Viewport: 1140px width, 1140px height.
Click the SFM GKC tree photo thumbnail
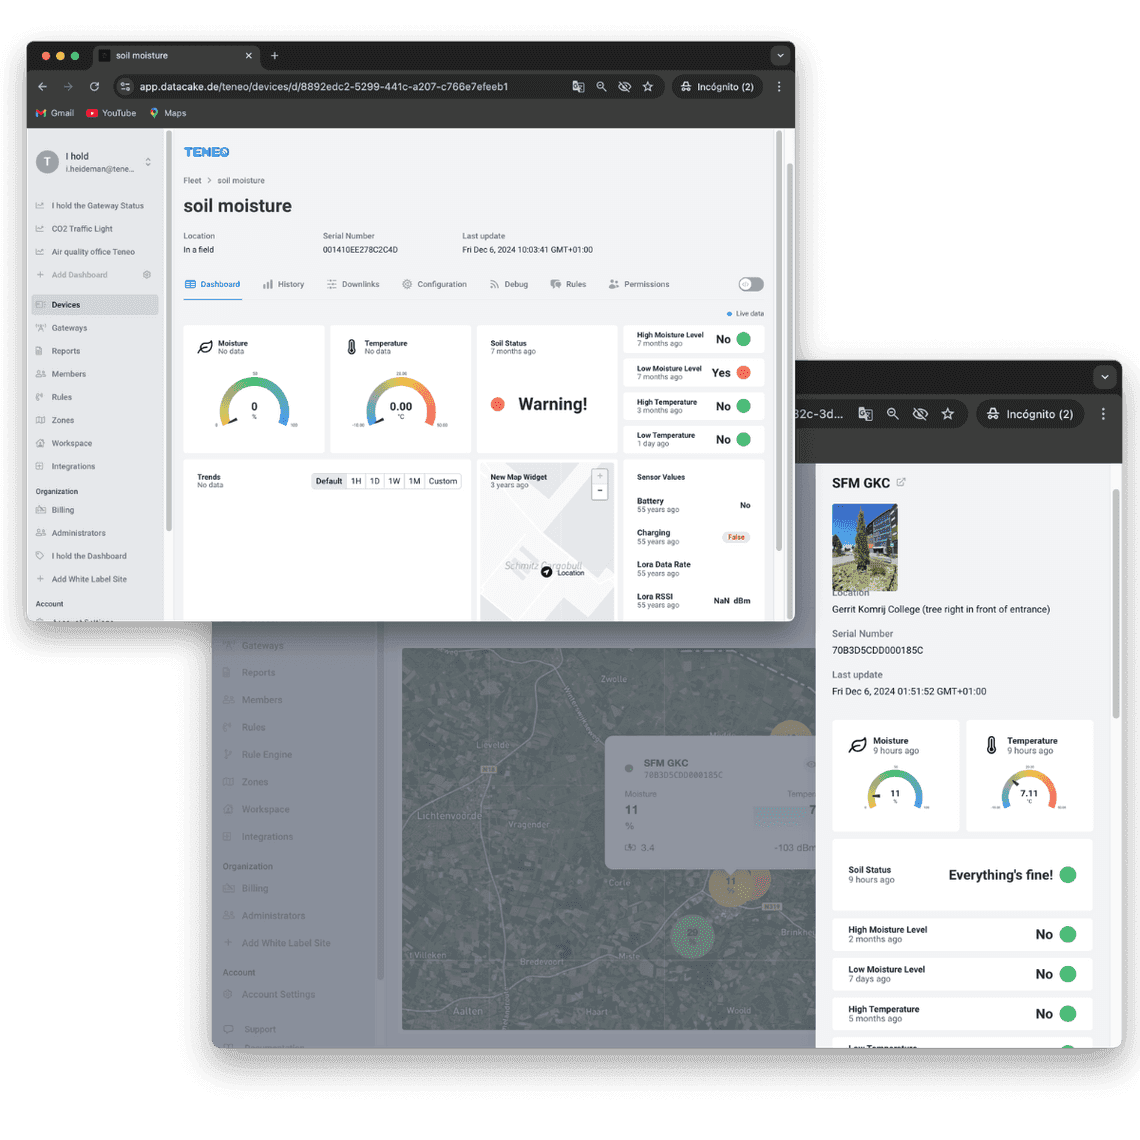click(864, 548)
